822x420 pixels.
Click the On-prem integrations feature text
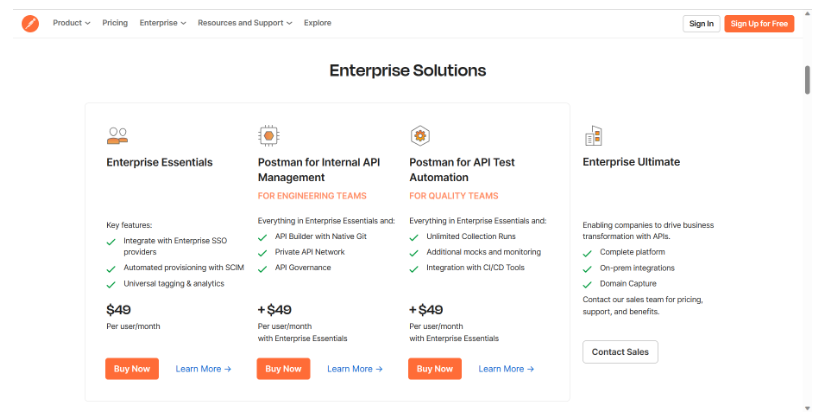click(x=637, y=268)
